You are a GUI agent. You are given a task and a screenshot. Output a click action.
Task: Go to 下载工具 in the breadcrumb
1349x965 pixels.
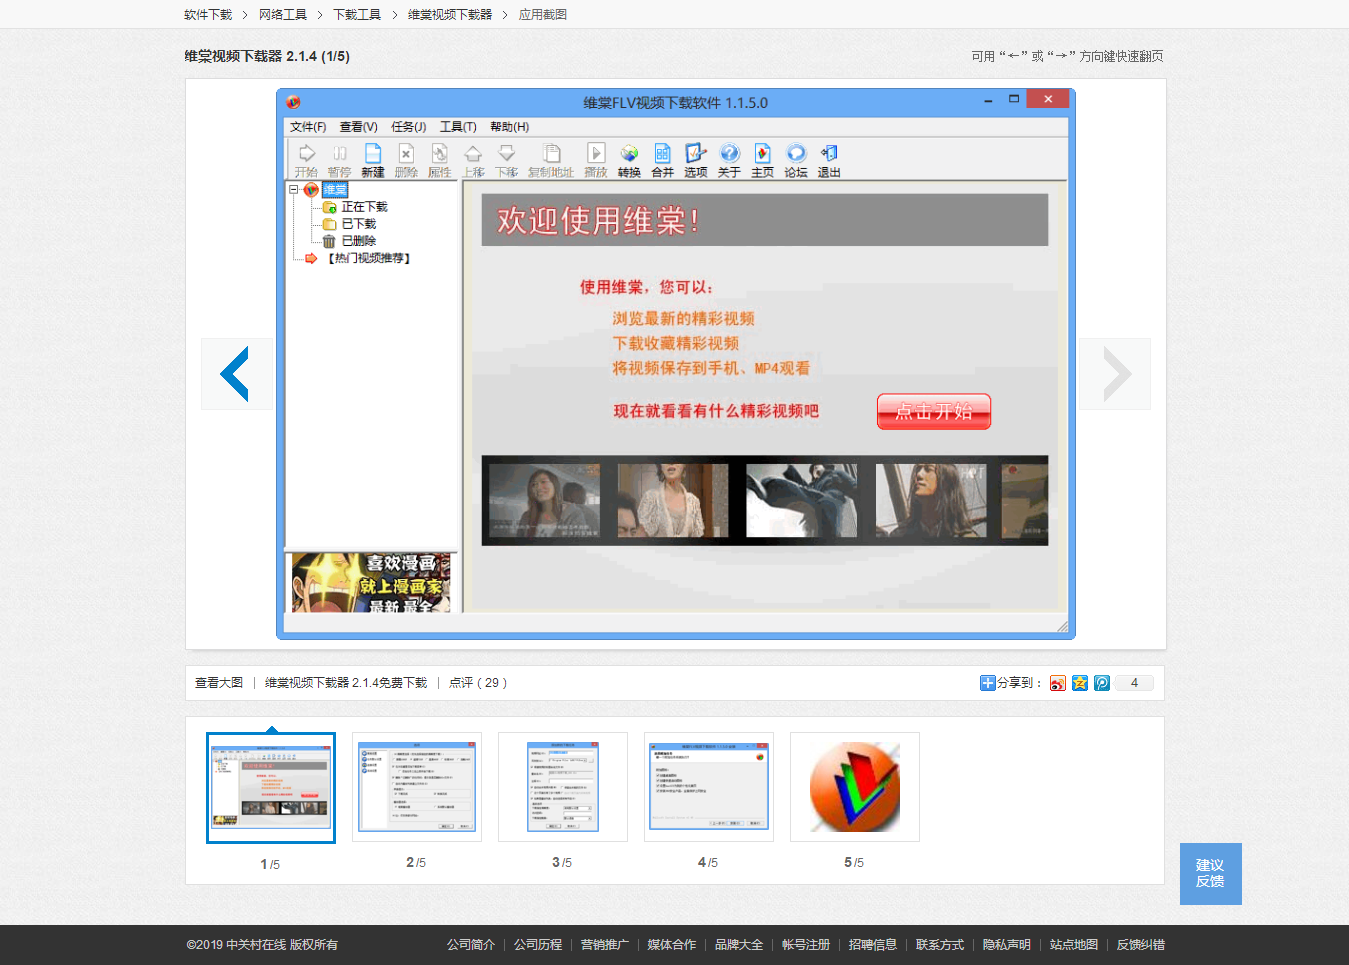pyautogui.click(x=357, y=15)
